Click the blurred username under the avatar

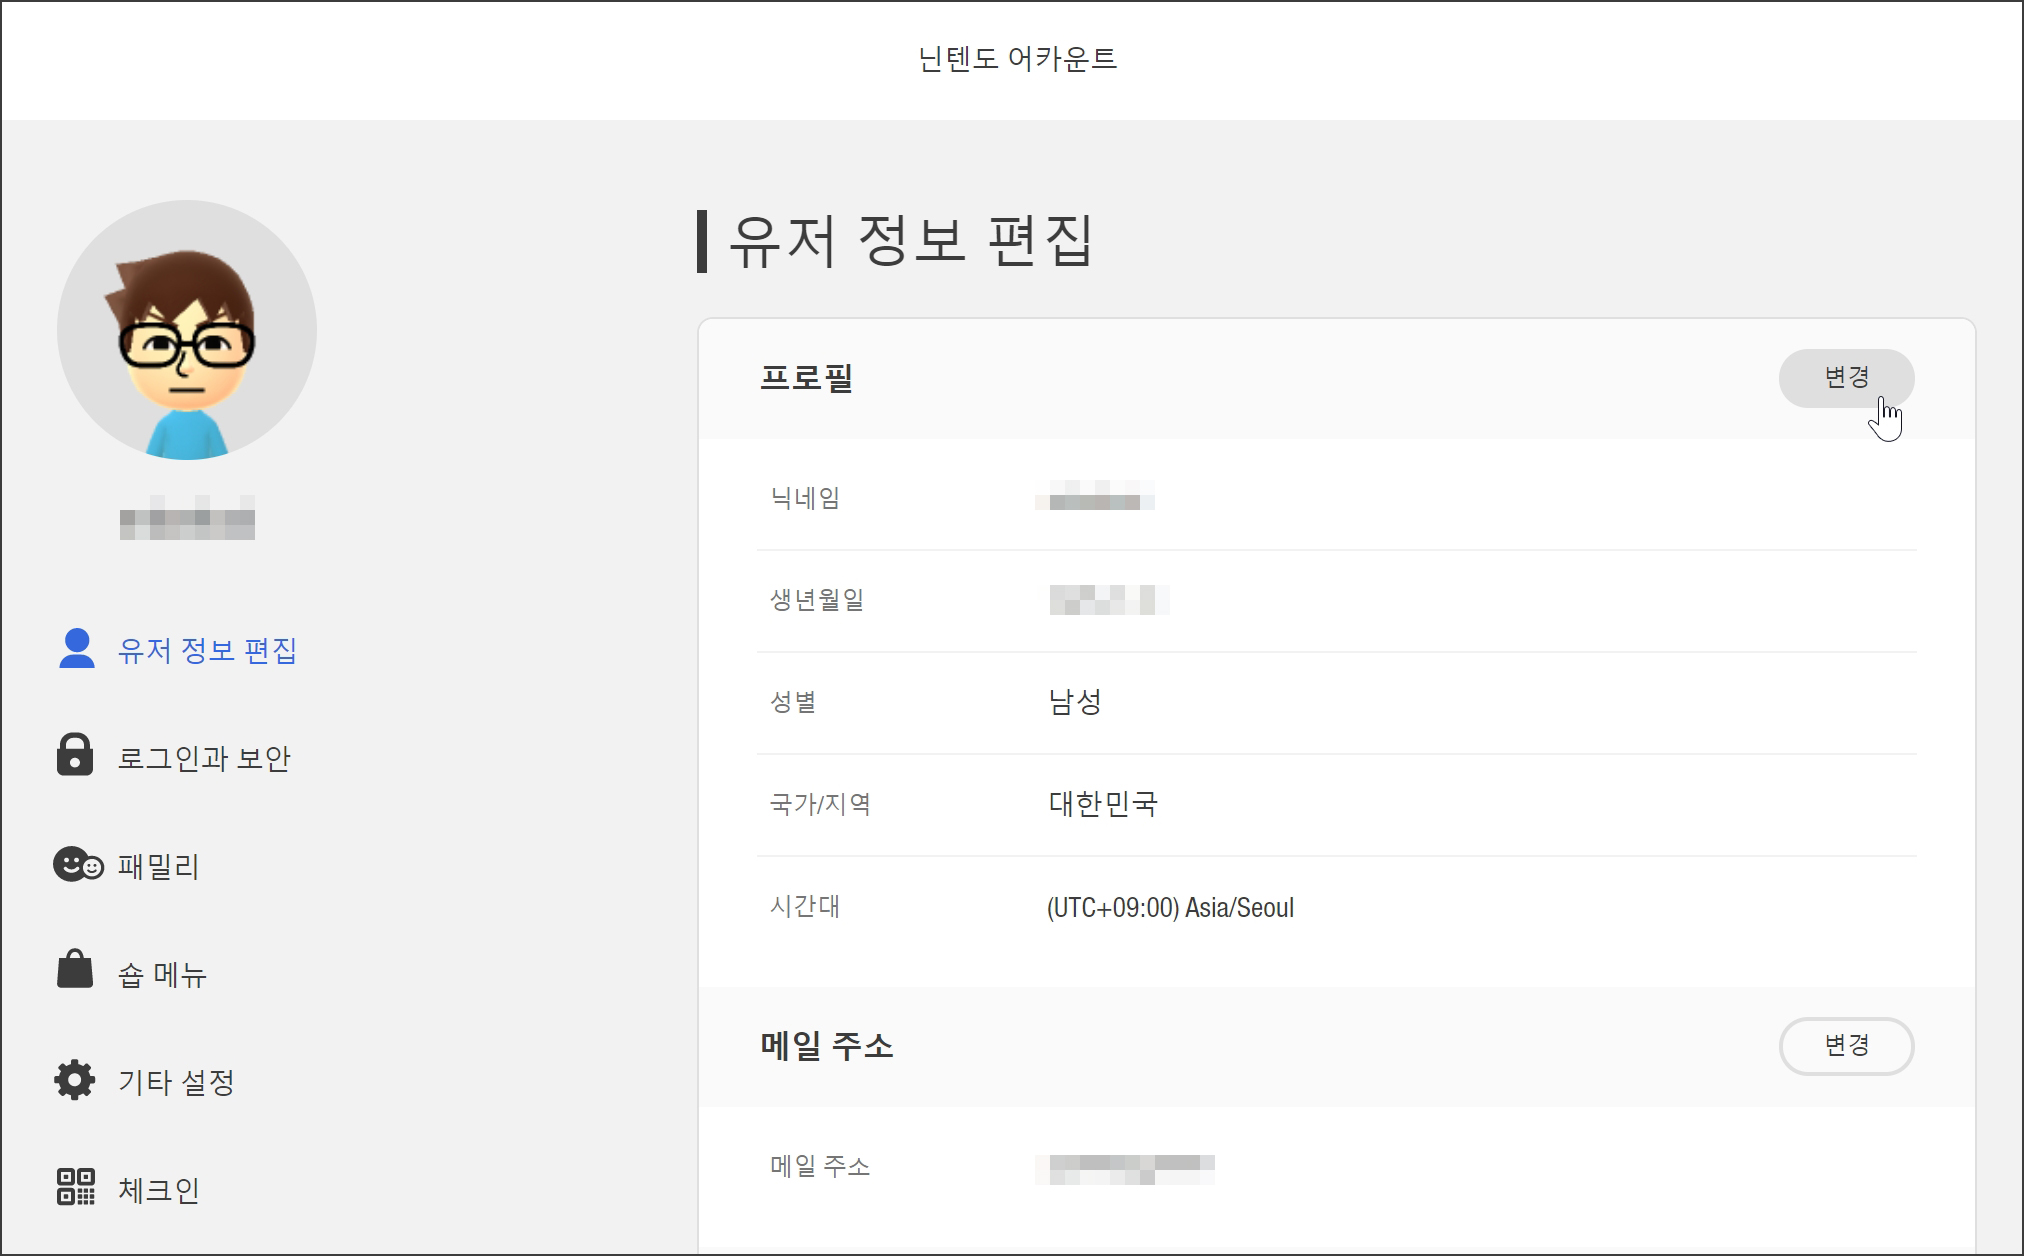187,519
